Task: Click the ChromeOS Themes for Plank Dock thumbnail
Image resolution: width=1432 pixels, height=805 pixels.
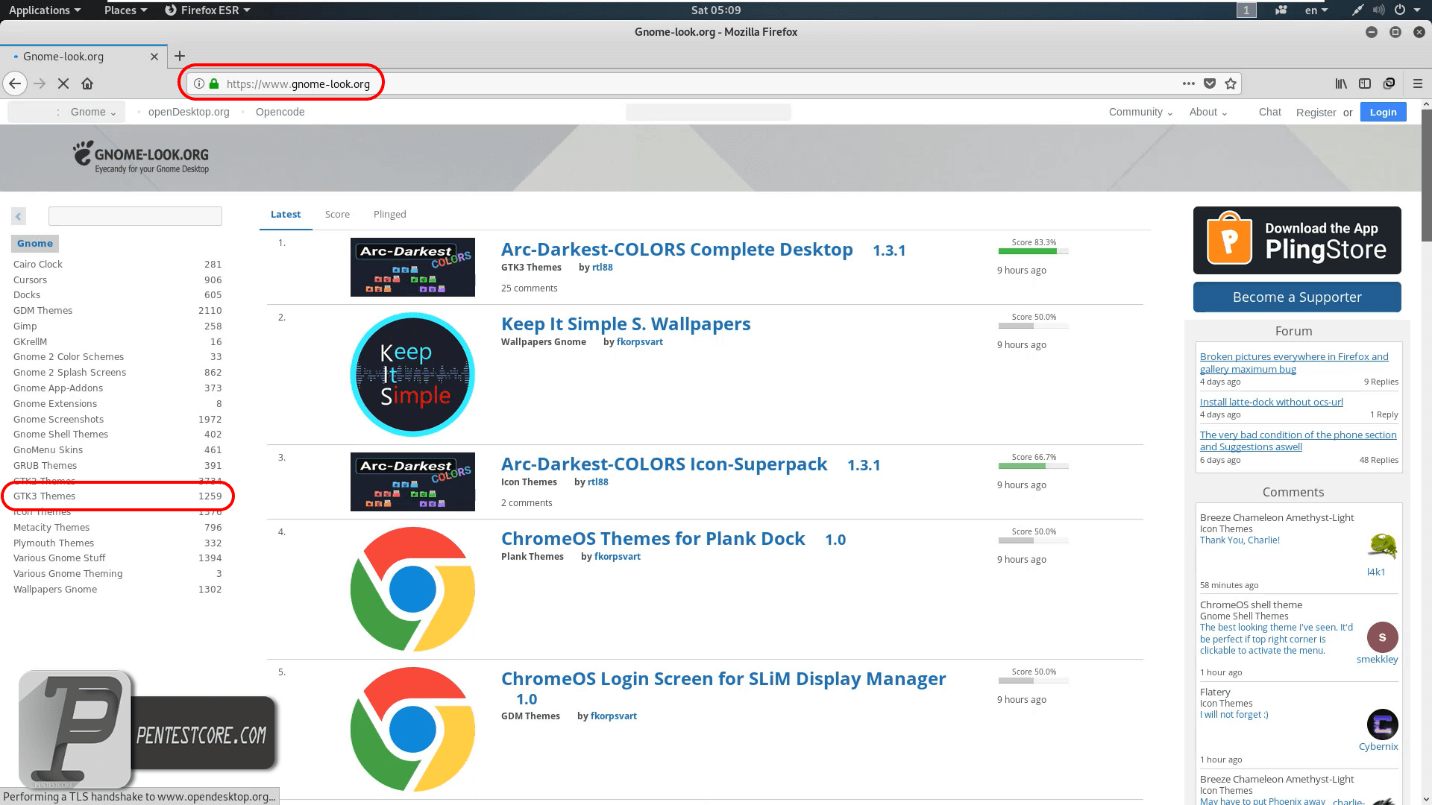Action: [x=412, y=589]
